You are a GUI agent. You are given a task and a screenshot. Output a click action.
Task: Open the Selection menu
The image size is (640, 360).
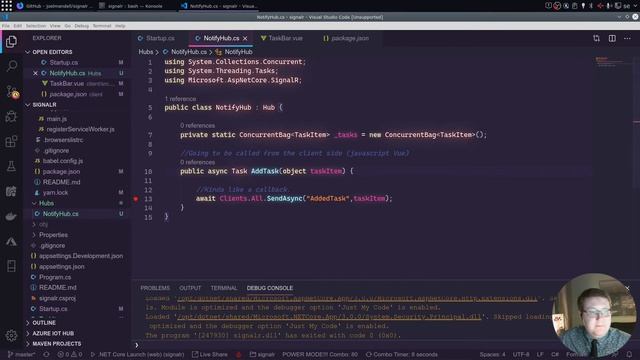click(x=36, y=26)
